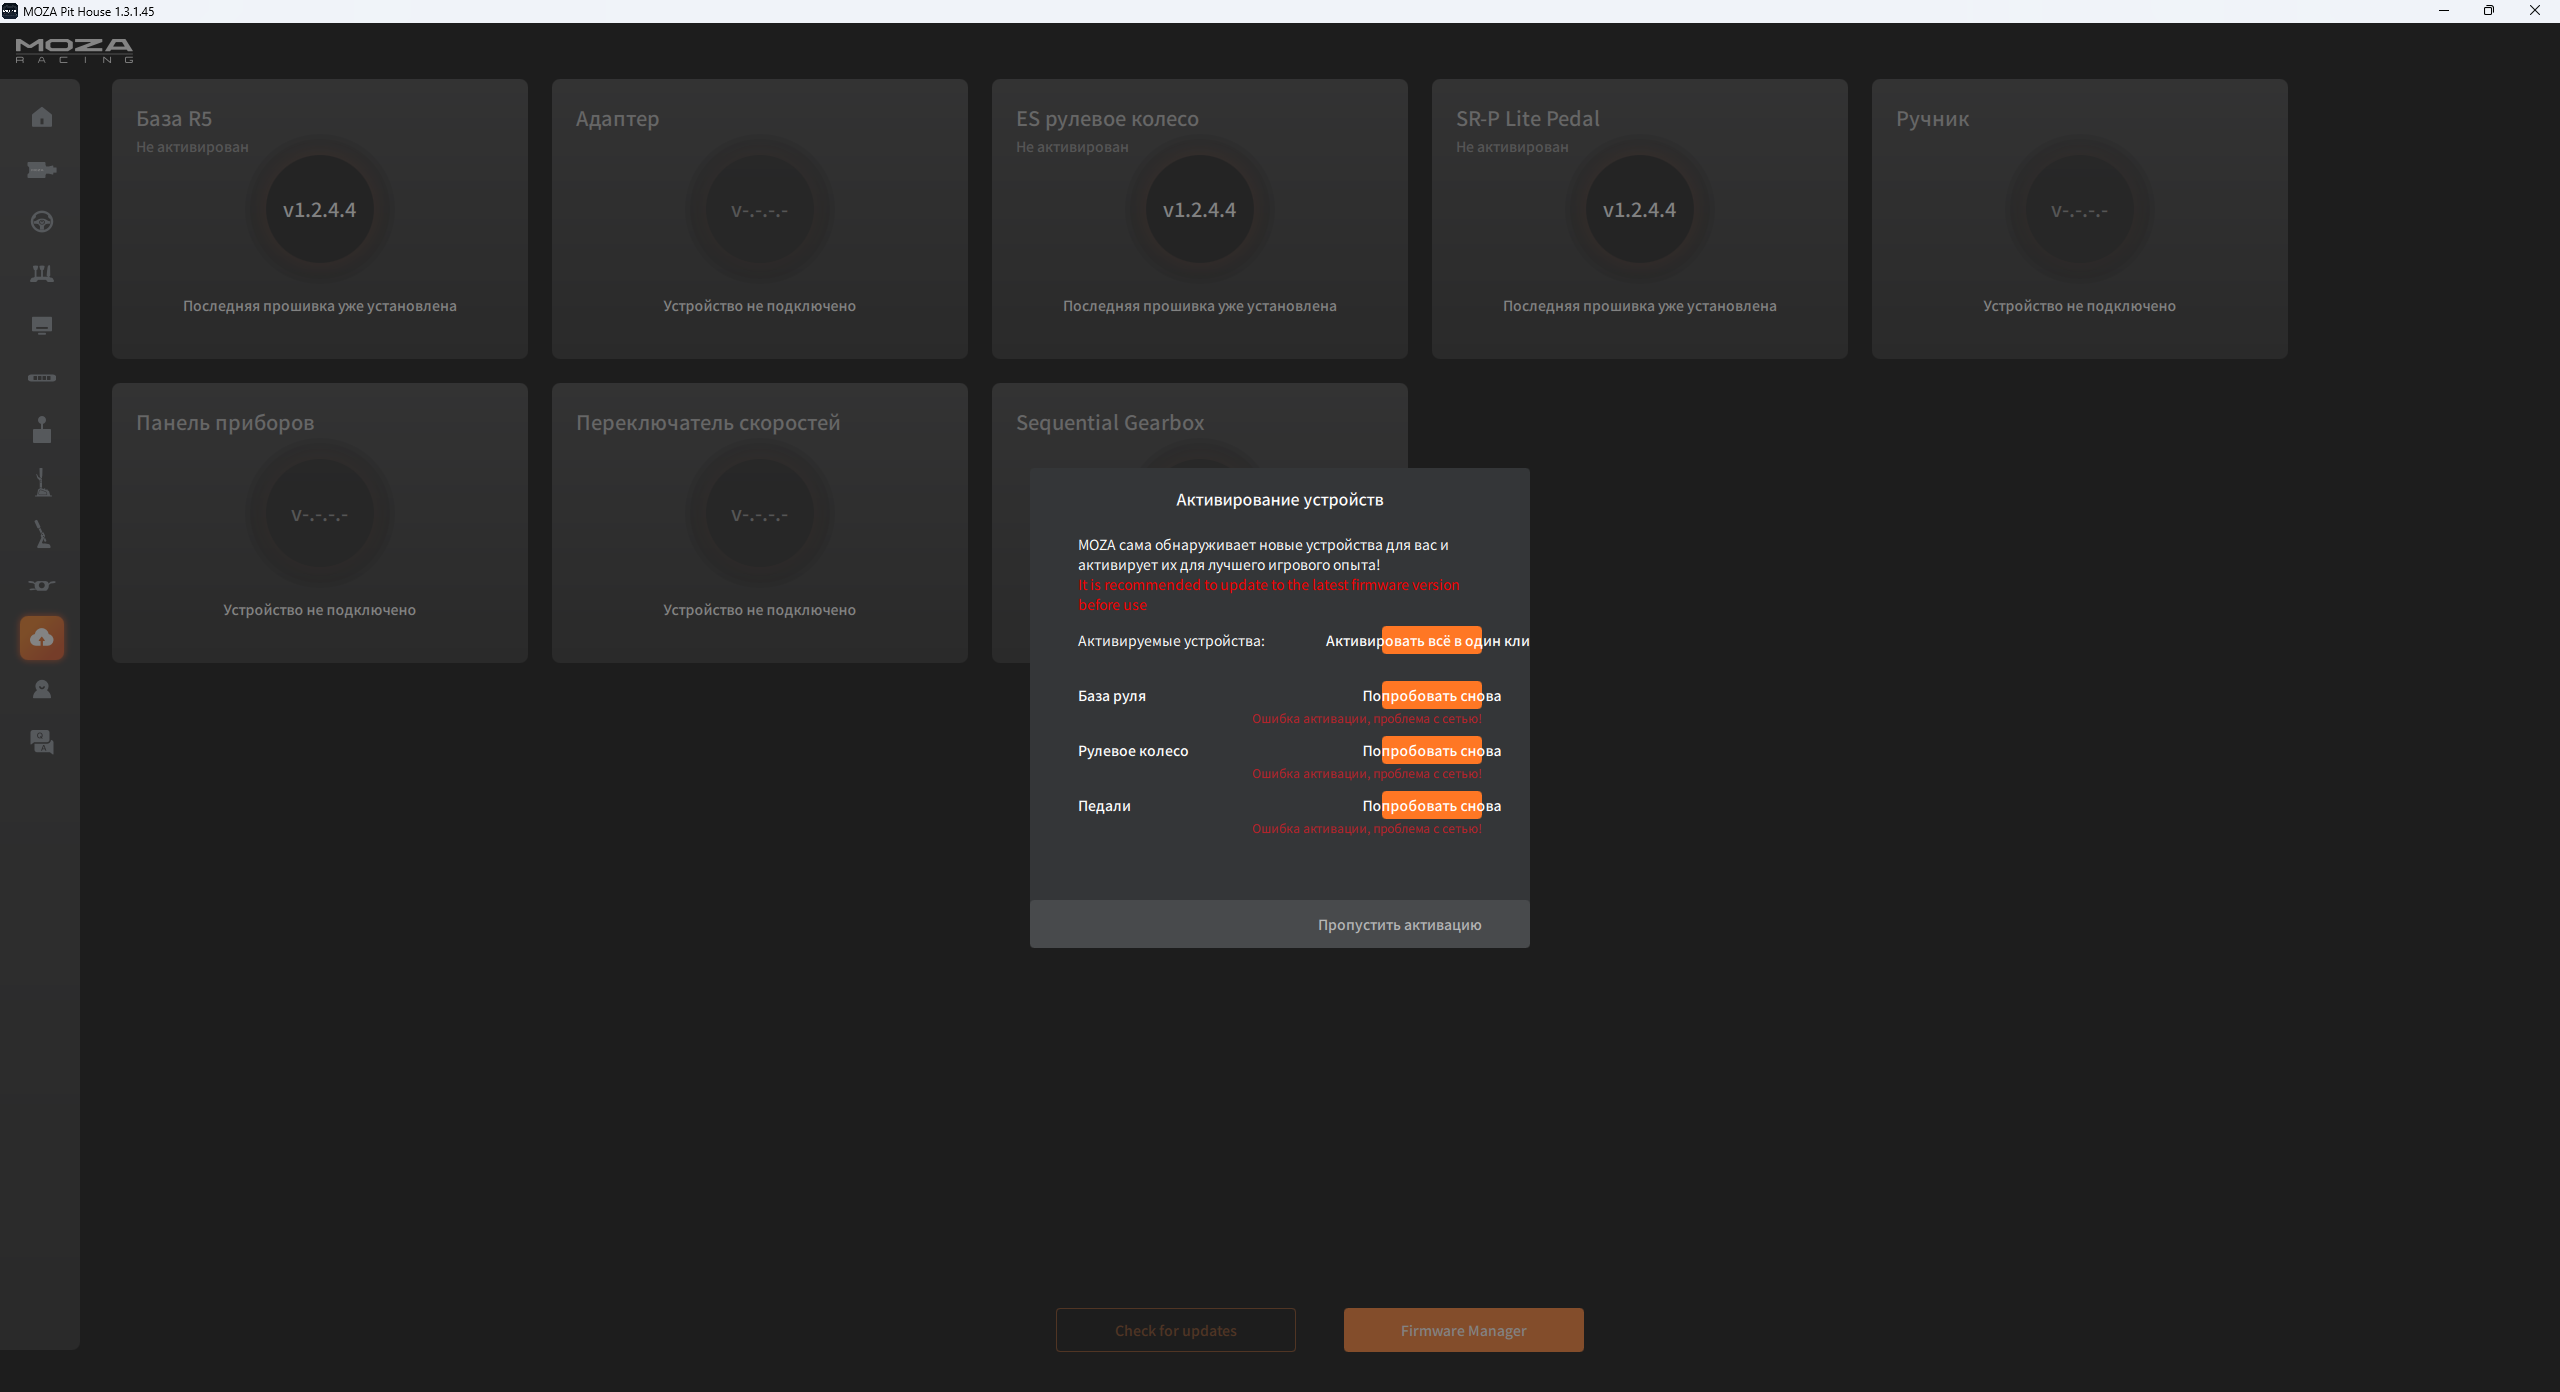Select the wheel base motor icon
This screenshot has height=1392, width=2560.
pyautogui.click(x=42, y=170)
